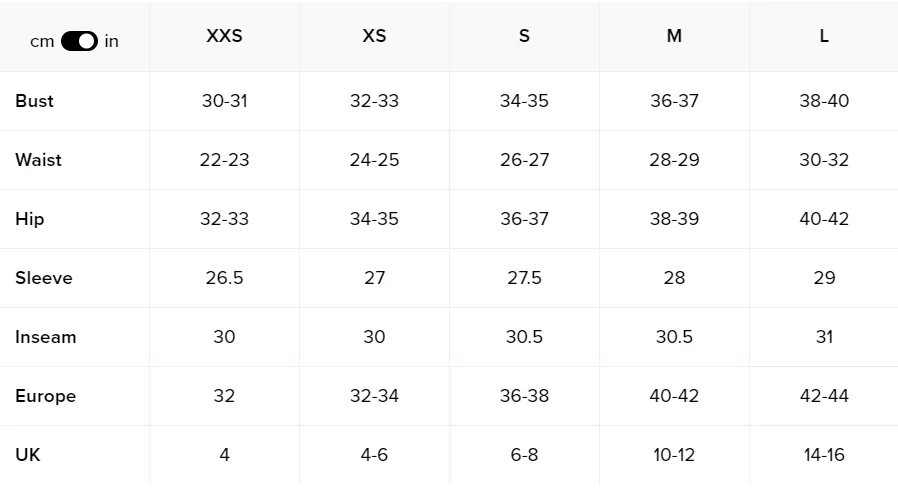Click the Waist row label

(38, 160)
